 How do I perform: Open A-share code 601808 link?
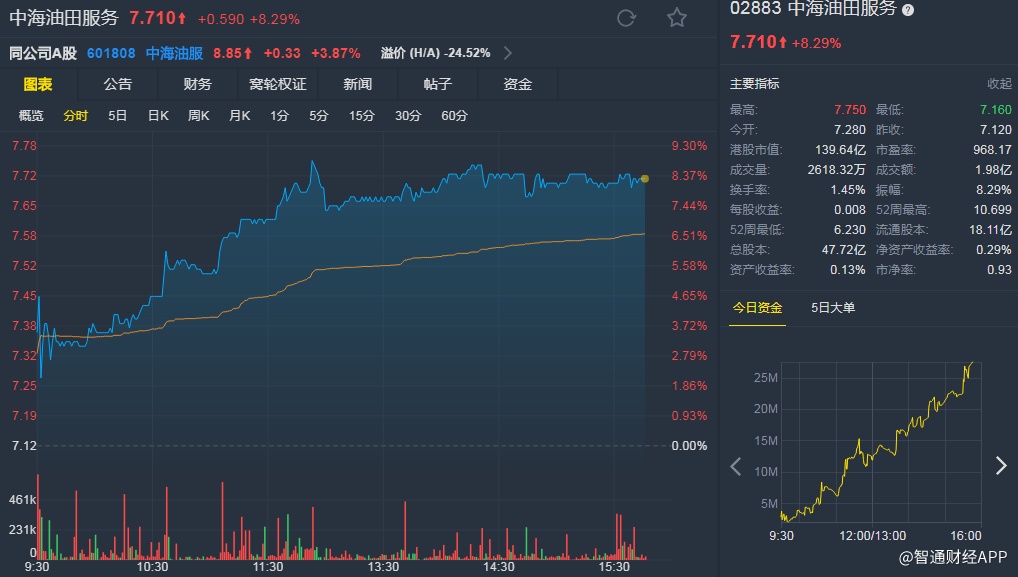coord(111,53)
